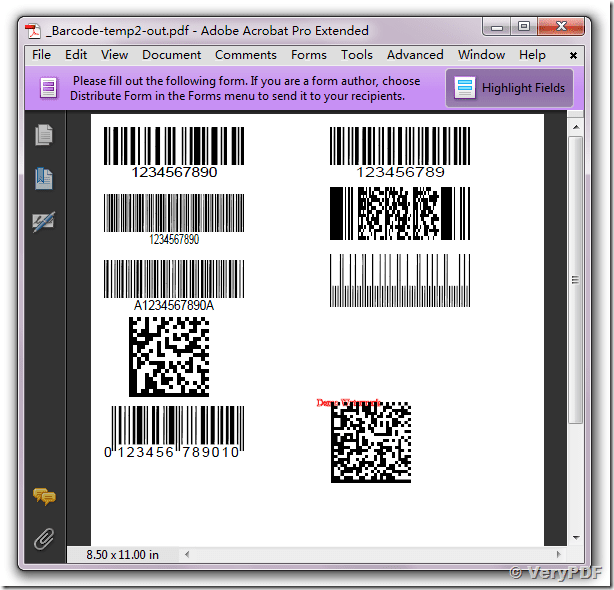Click the vertical scrollbar thumb

pyautogui.click(x=576, y=280)
